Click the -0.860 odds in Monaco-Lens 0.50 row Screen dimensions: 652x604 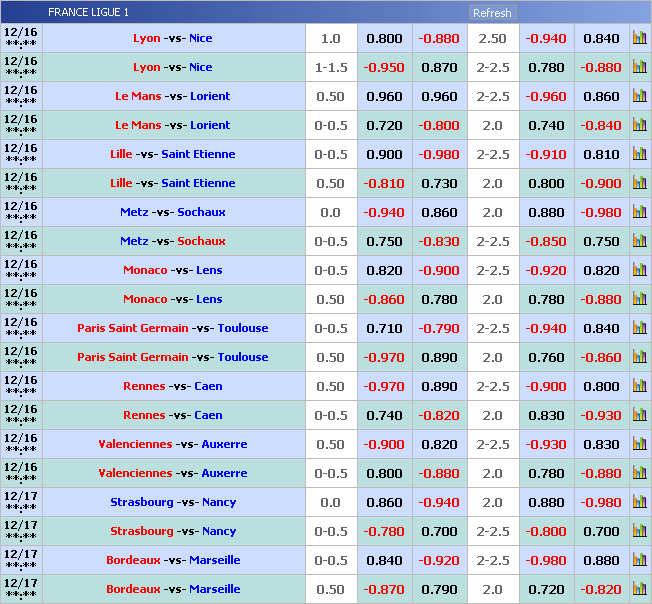coord(384,300)
